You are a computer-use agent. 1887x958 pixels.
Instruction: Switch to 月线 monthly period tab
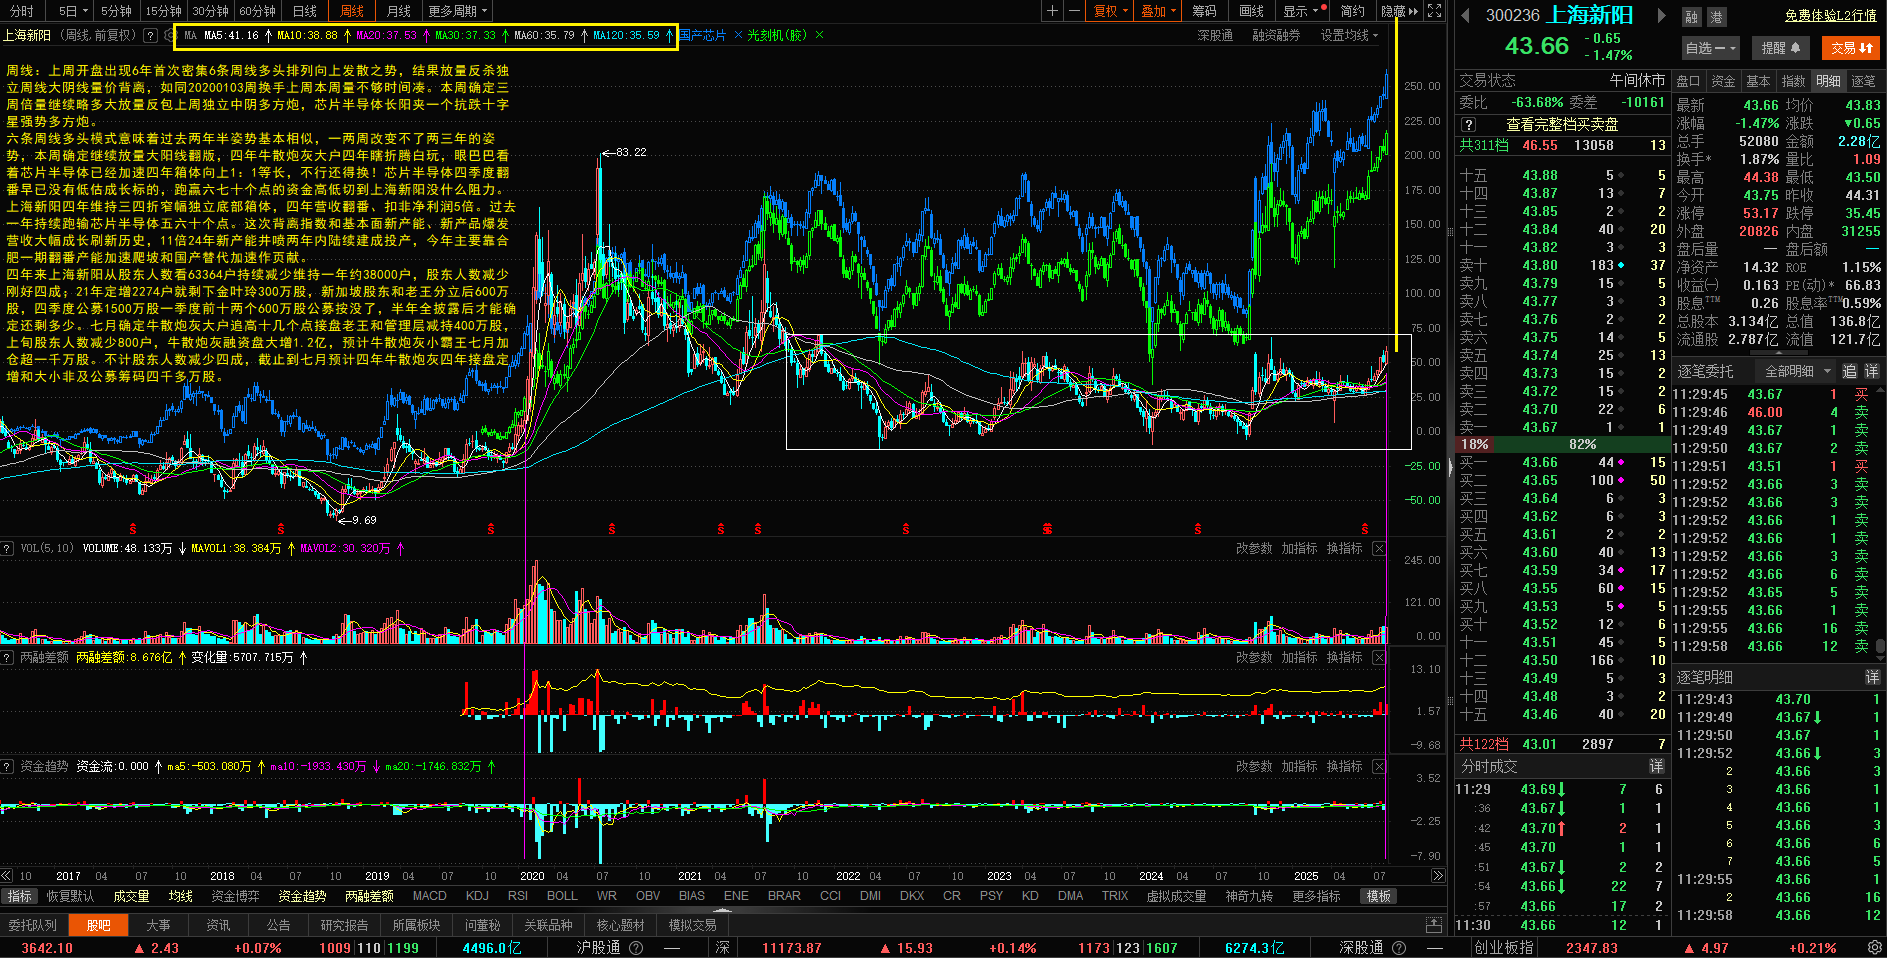(x=399, y=11)
